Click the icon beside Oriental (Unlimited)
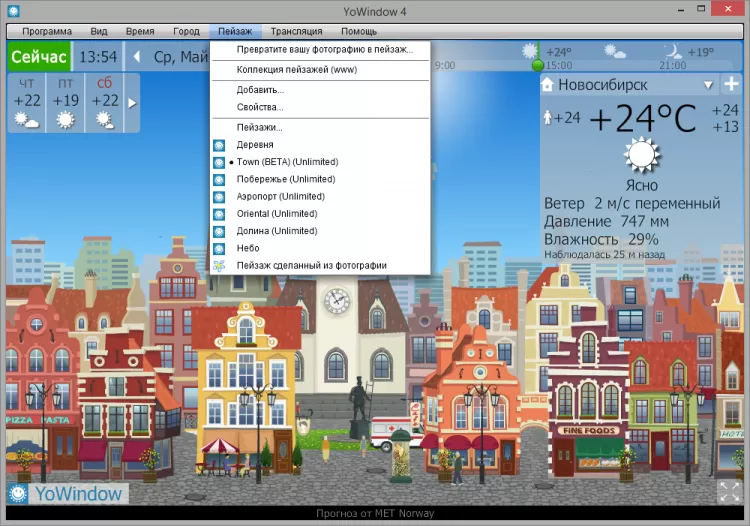The height and width of the screenshot is (526, 750). 219,214
